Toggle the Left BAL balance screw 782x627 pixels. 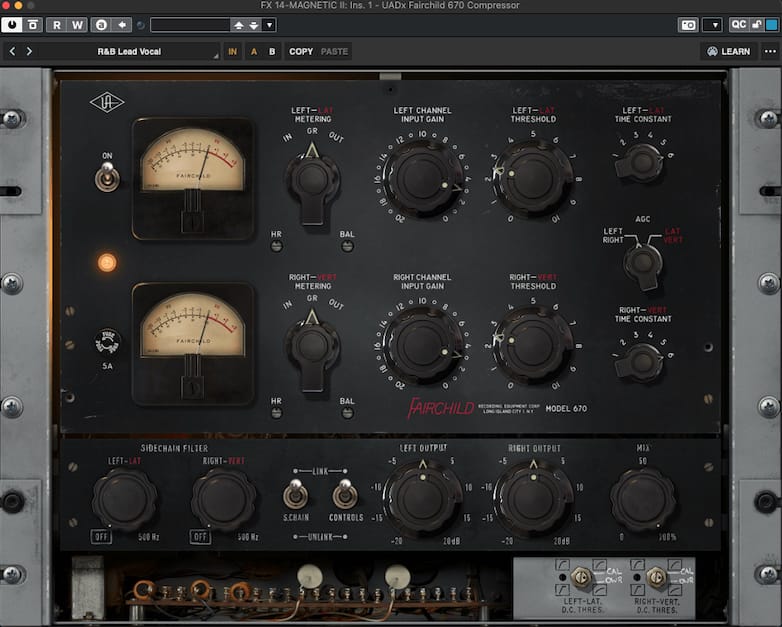point(347,246)
